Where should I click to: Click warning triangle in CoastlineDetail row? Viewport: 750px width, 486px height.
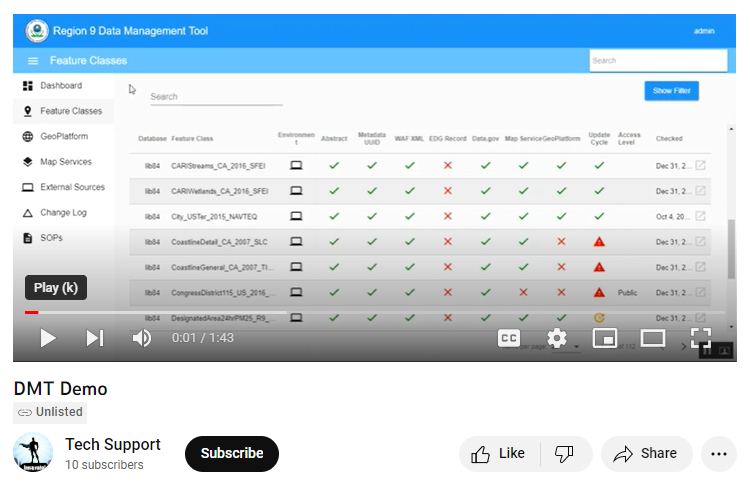tap(599, 242)
